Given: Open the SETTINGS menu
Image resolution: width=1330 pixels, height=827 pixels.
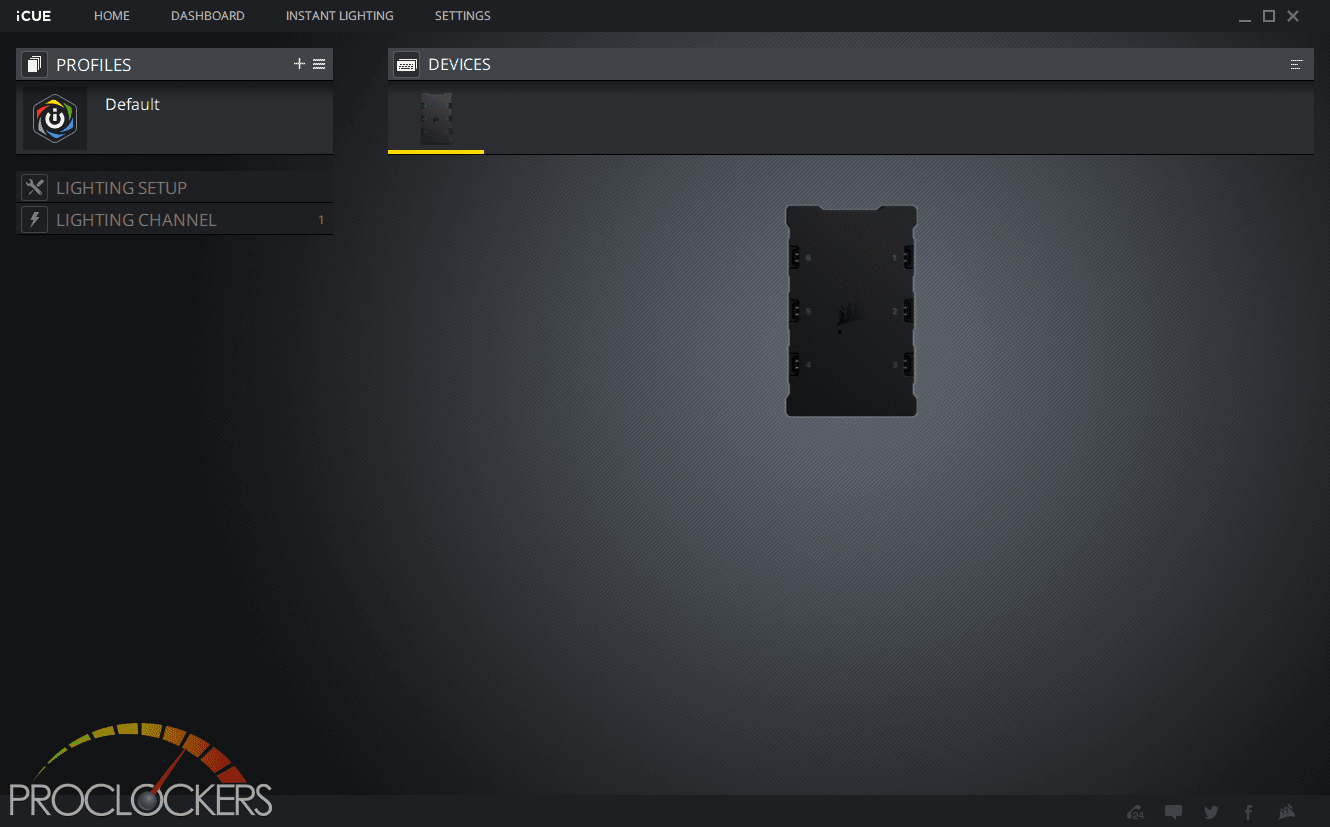Looking at the screenshot, I should (463, 16).
